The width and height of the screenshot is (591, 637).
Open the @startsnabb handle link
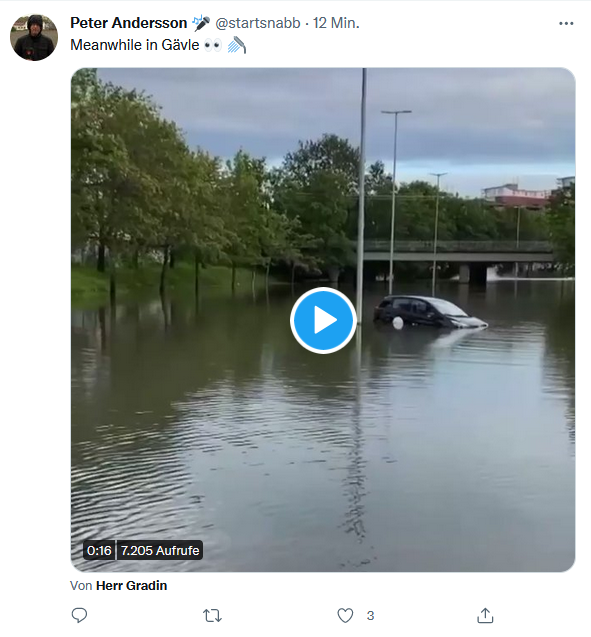click(x=258, y=23)
